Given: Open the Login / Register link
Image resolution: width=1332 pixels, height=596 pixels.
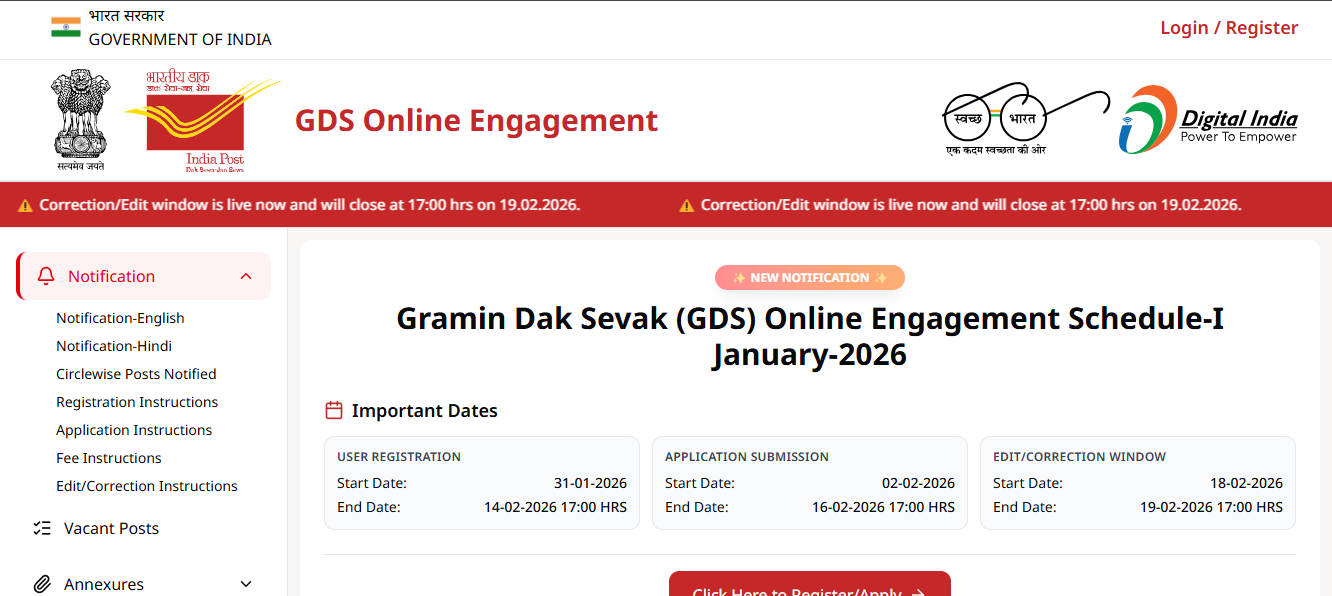Looking at the screenshot, I should pos(1229,27).
